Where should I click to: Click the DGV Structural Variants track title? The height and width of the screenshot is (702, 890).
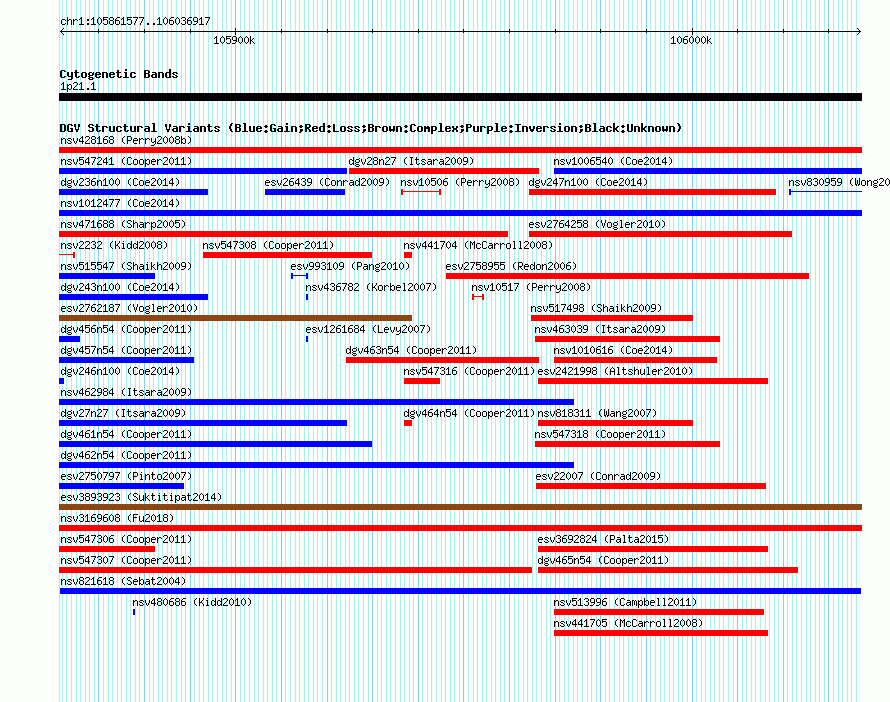click(371, 128)
